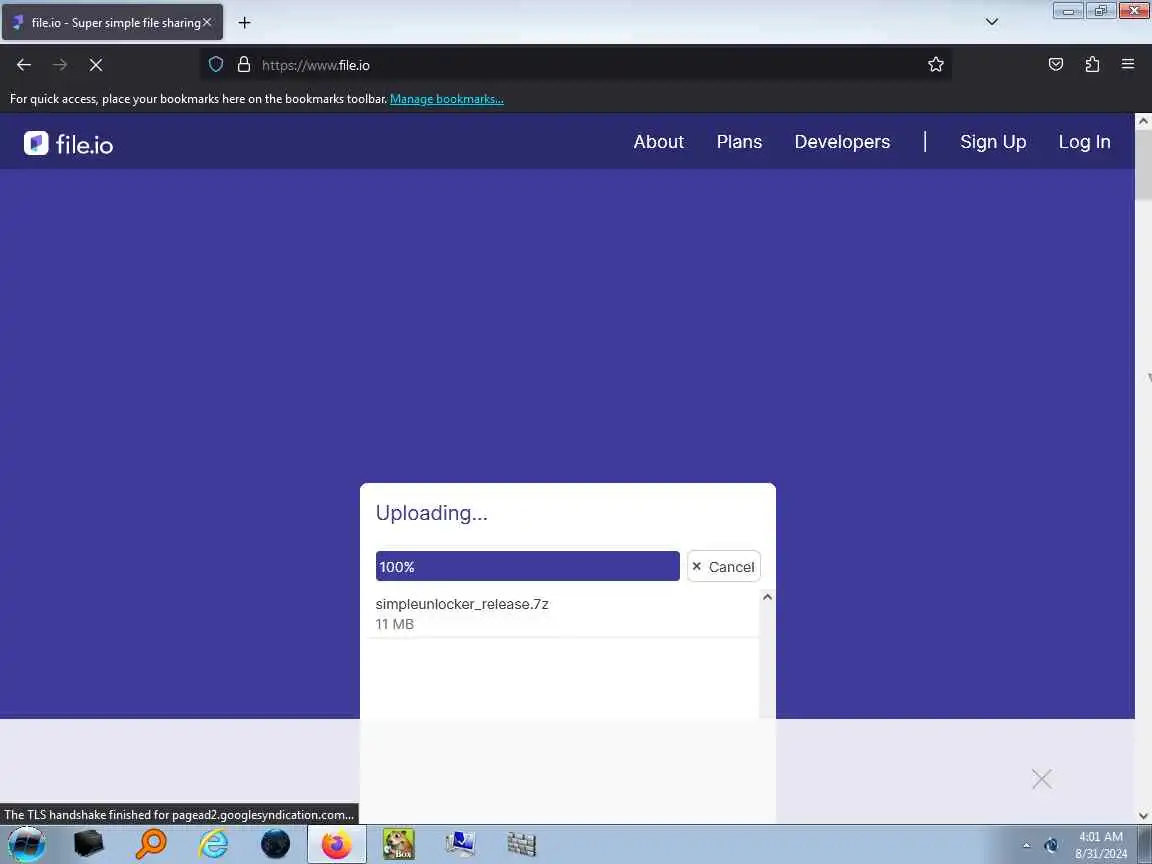Bookmark this page with star icon
The width and height of the screenshot is (1152, 864).
coord(935,65)
